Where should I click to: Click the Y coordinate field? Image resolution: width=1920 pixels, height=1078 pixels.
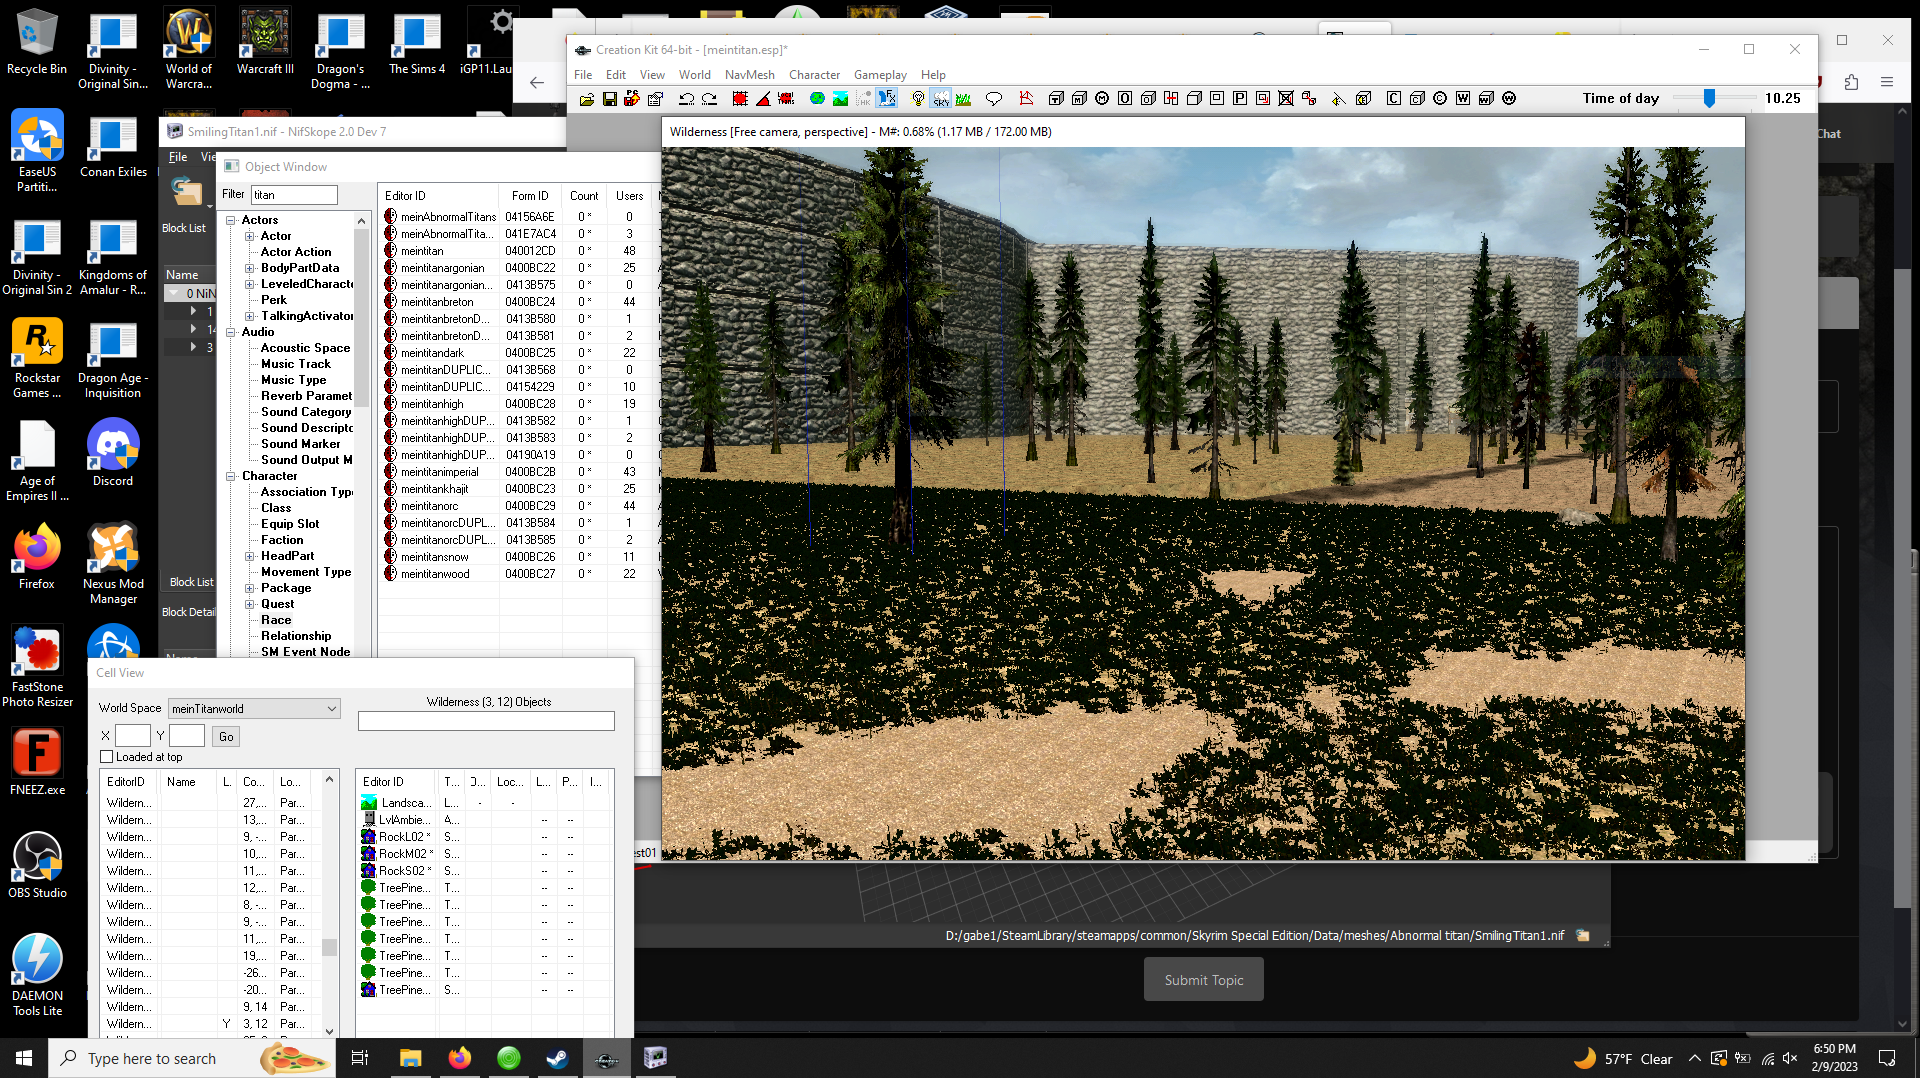click(187, 736)
